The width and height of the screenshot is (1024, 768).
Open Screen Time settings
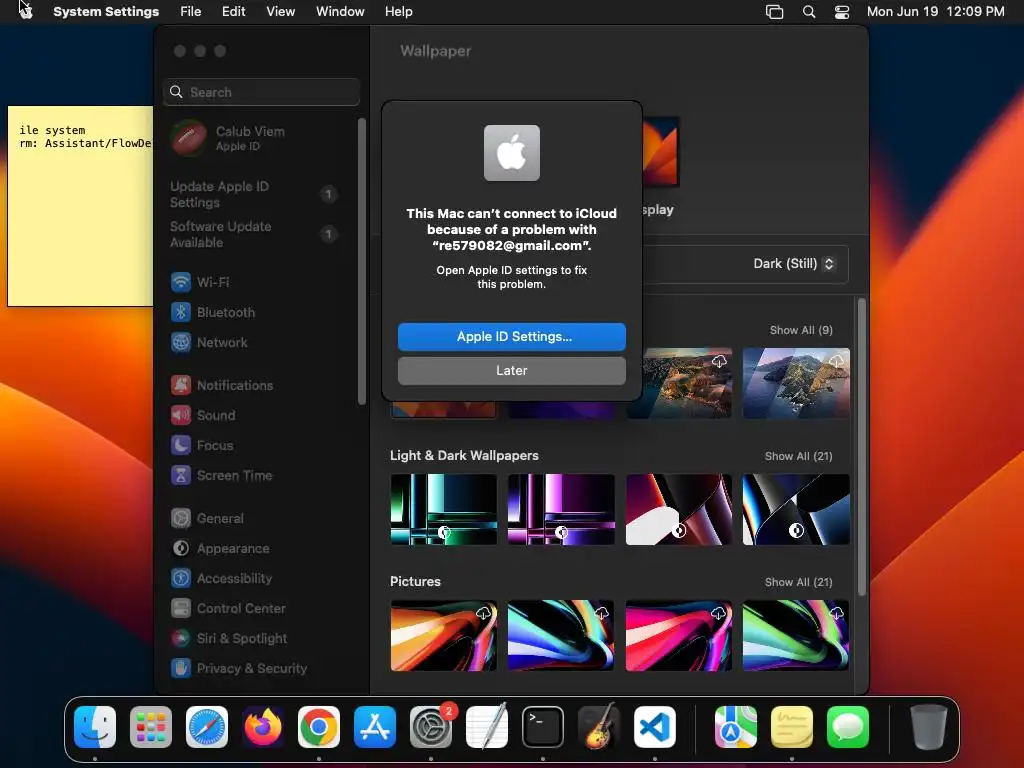(261, 475)
